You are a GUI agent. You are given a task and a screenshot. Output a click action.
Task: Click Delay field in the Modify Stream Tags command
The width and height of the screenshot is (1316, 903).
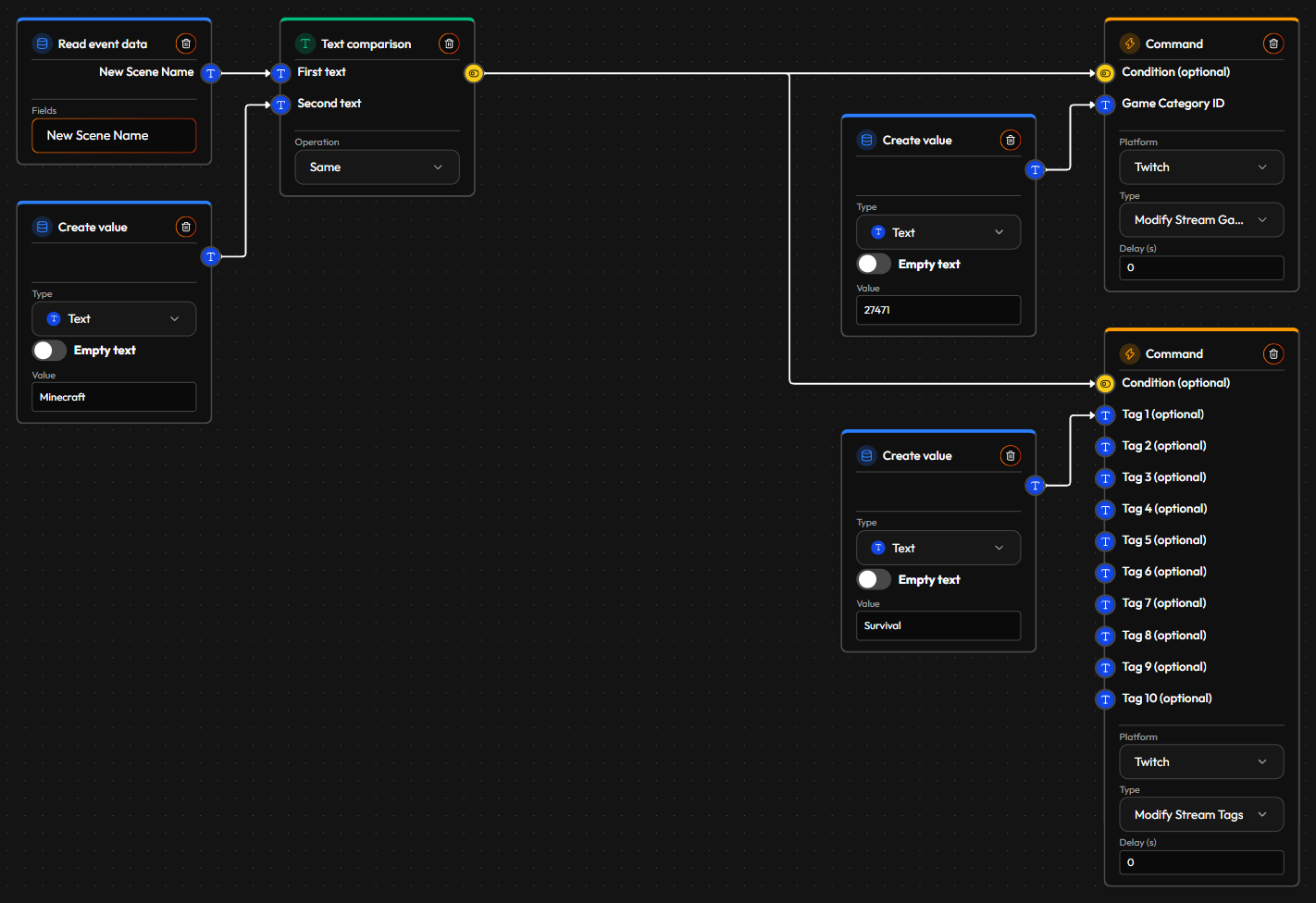tap(1201, 862)
